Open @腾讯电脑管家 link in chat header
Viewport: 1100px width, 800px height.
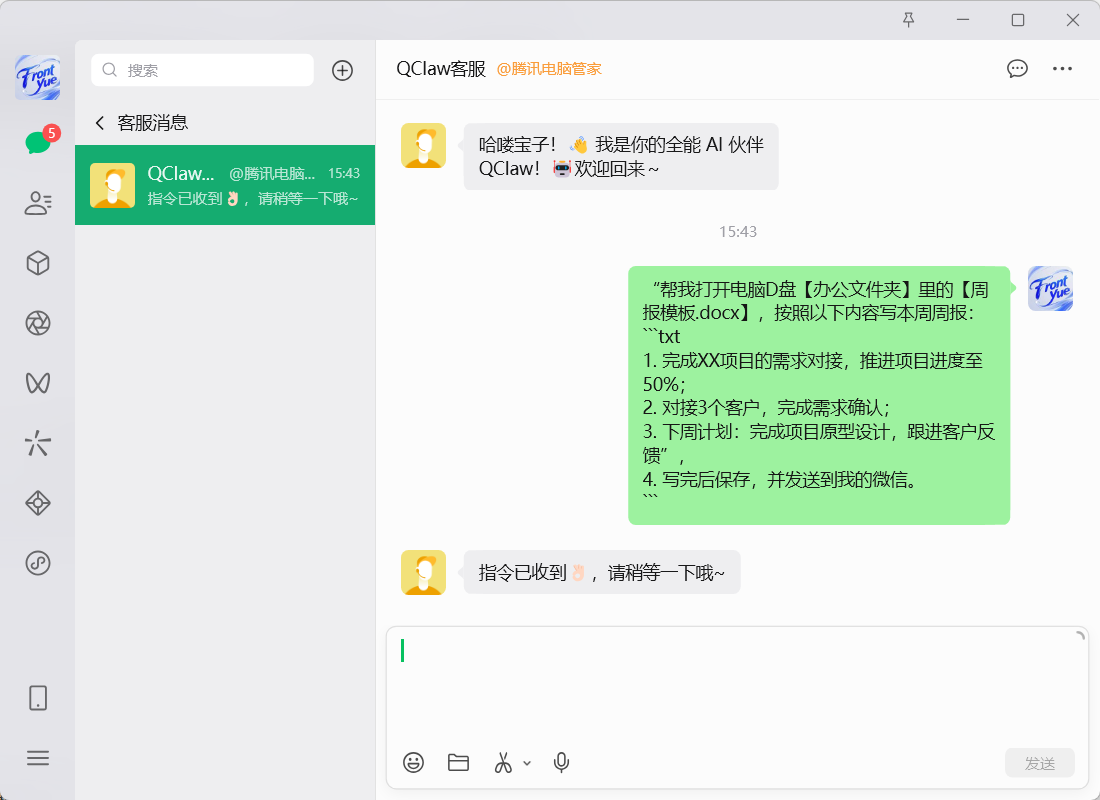point(549,69)
